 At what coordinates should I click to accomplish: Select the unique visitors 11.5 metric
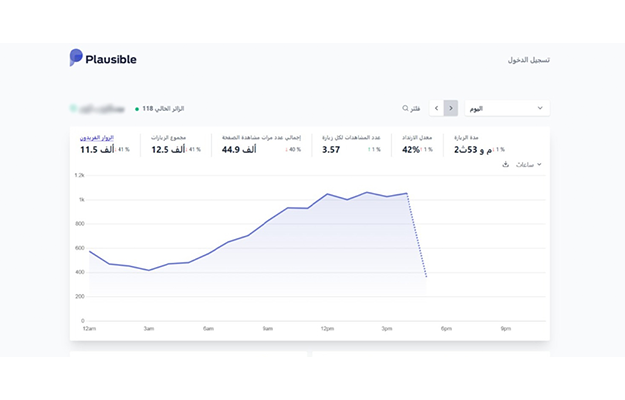[105, 144]
